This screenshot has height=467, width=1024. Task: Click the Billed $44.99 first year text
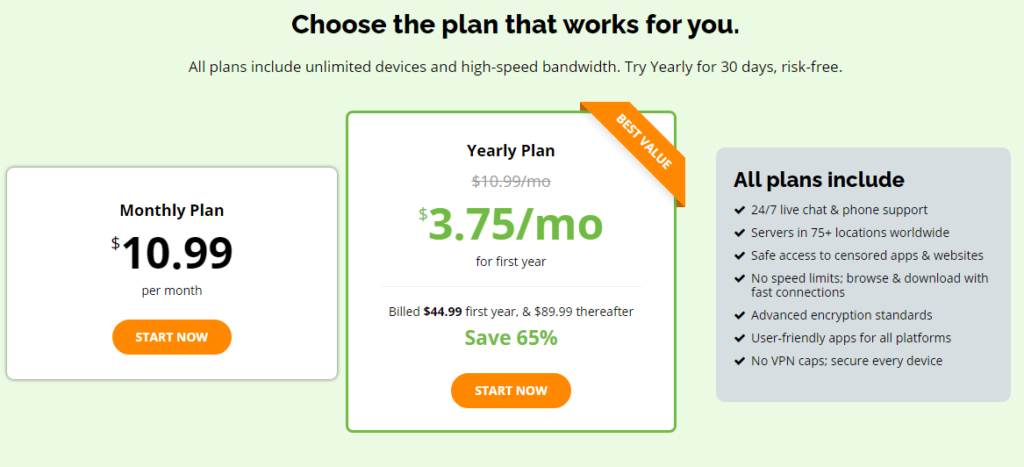pyautogui.click(x=511, y=311)
